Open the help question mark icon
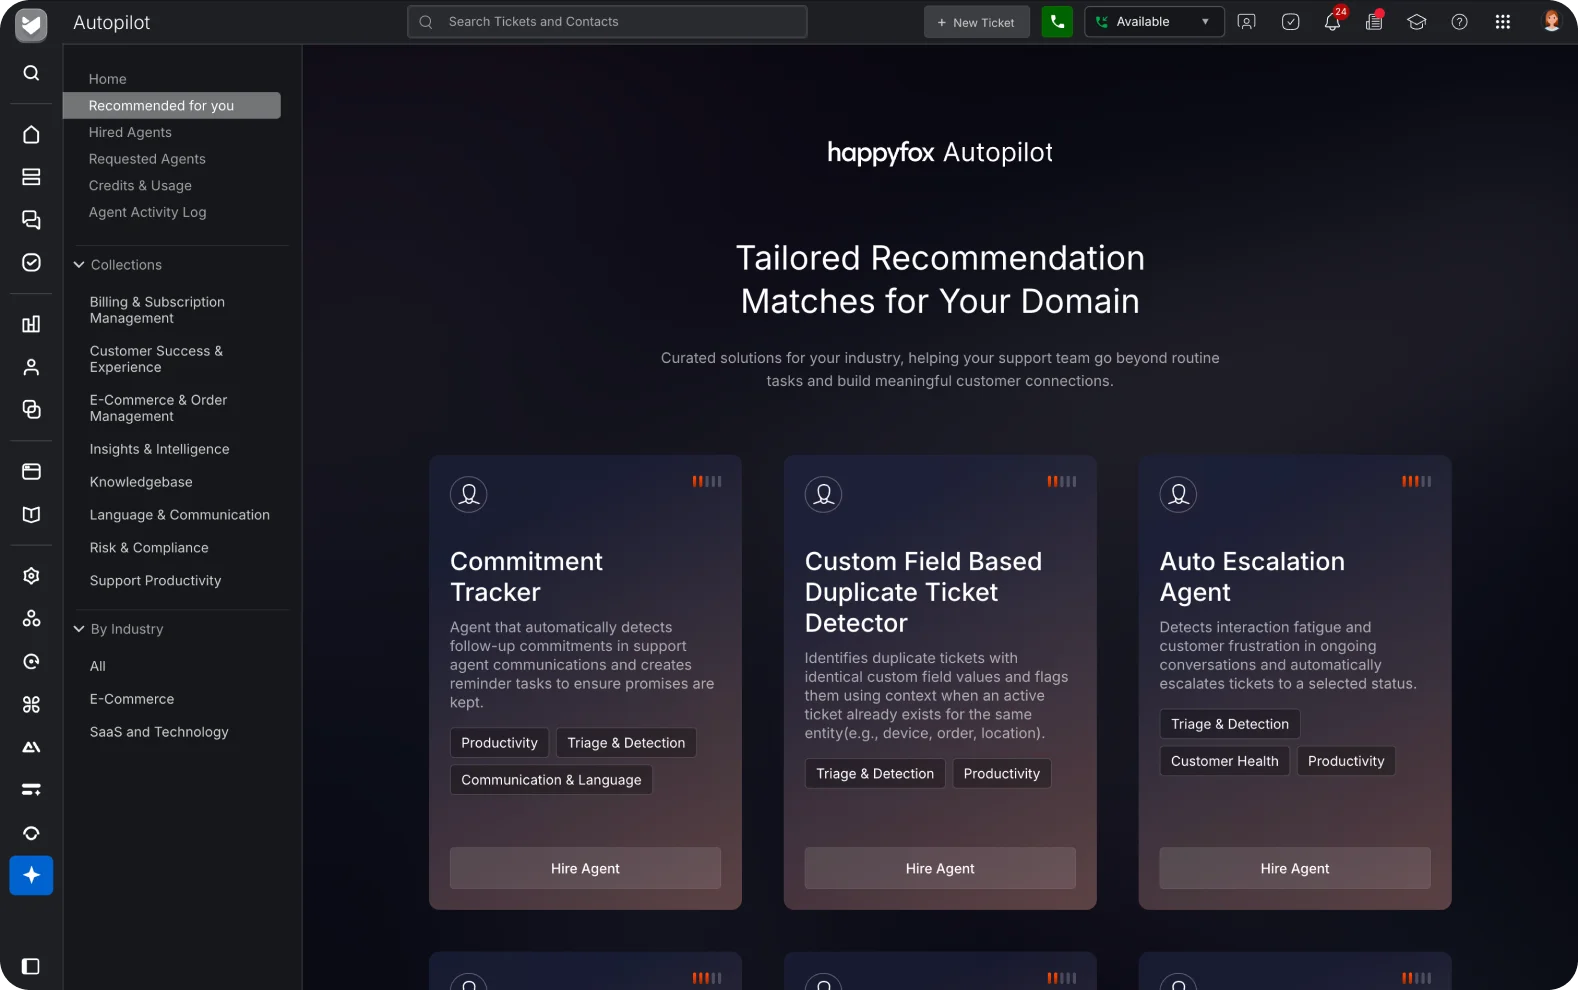 (x=1460, y=22)
